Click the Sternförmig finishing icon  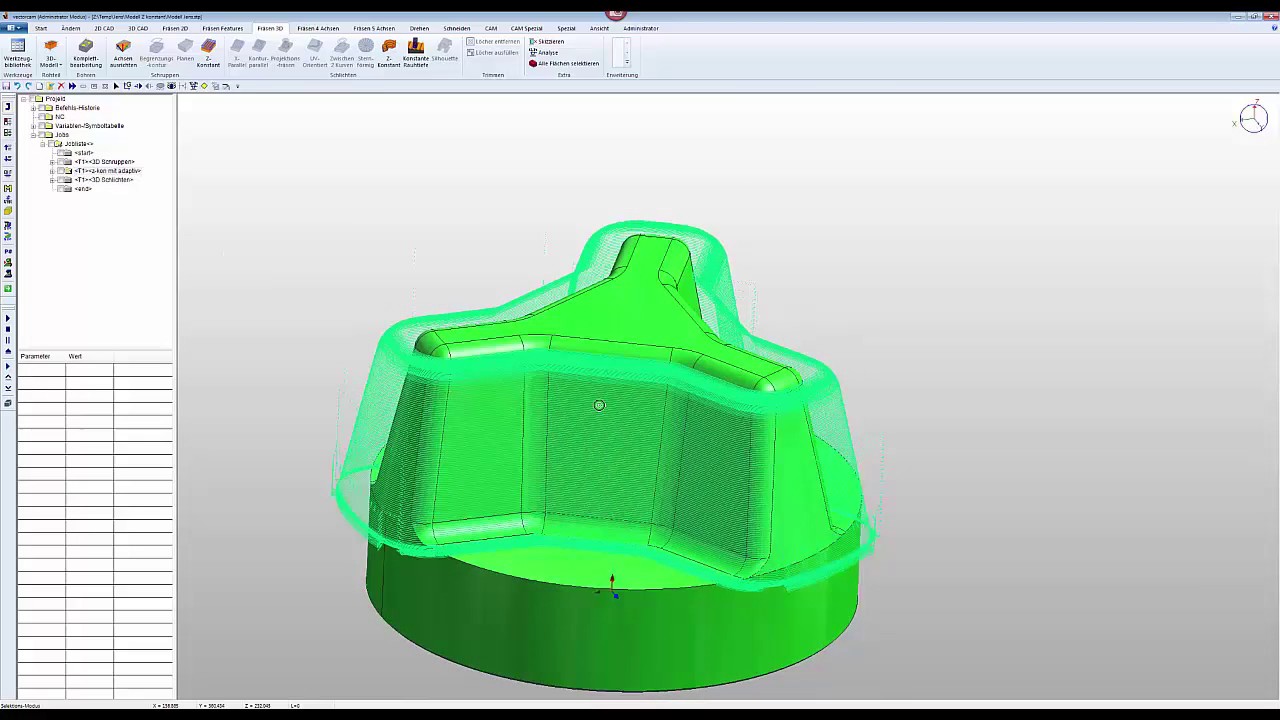(366, 52)
